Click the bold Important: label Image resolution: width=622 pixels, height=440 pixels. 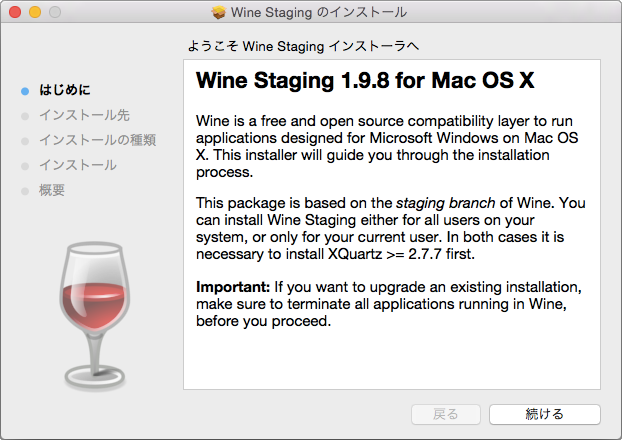click(233, 287)
